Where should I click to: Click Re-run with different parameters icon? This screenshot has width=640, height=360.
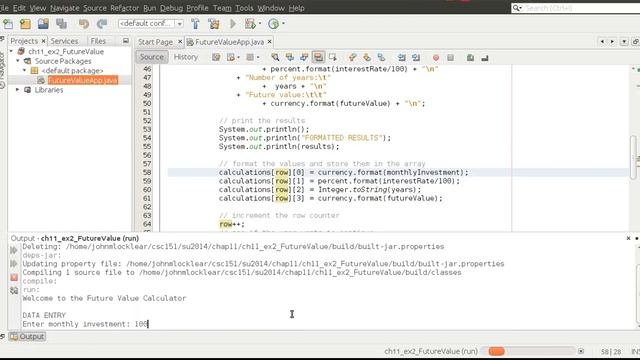click(x=14, y=264)
